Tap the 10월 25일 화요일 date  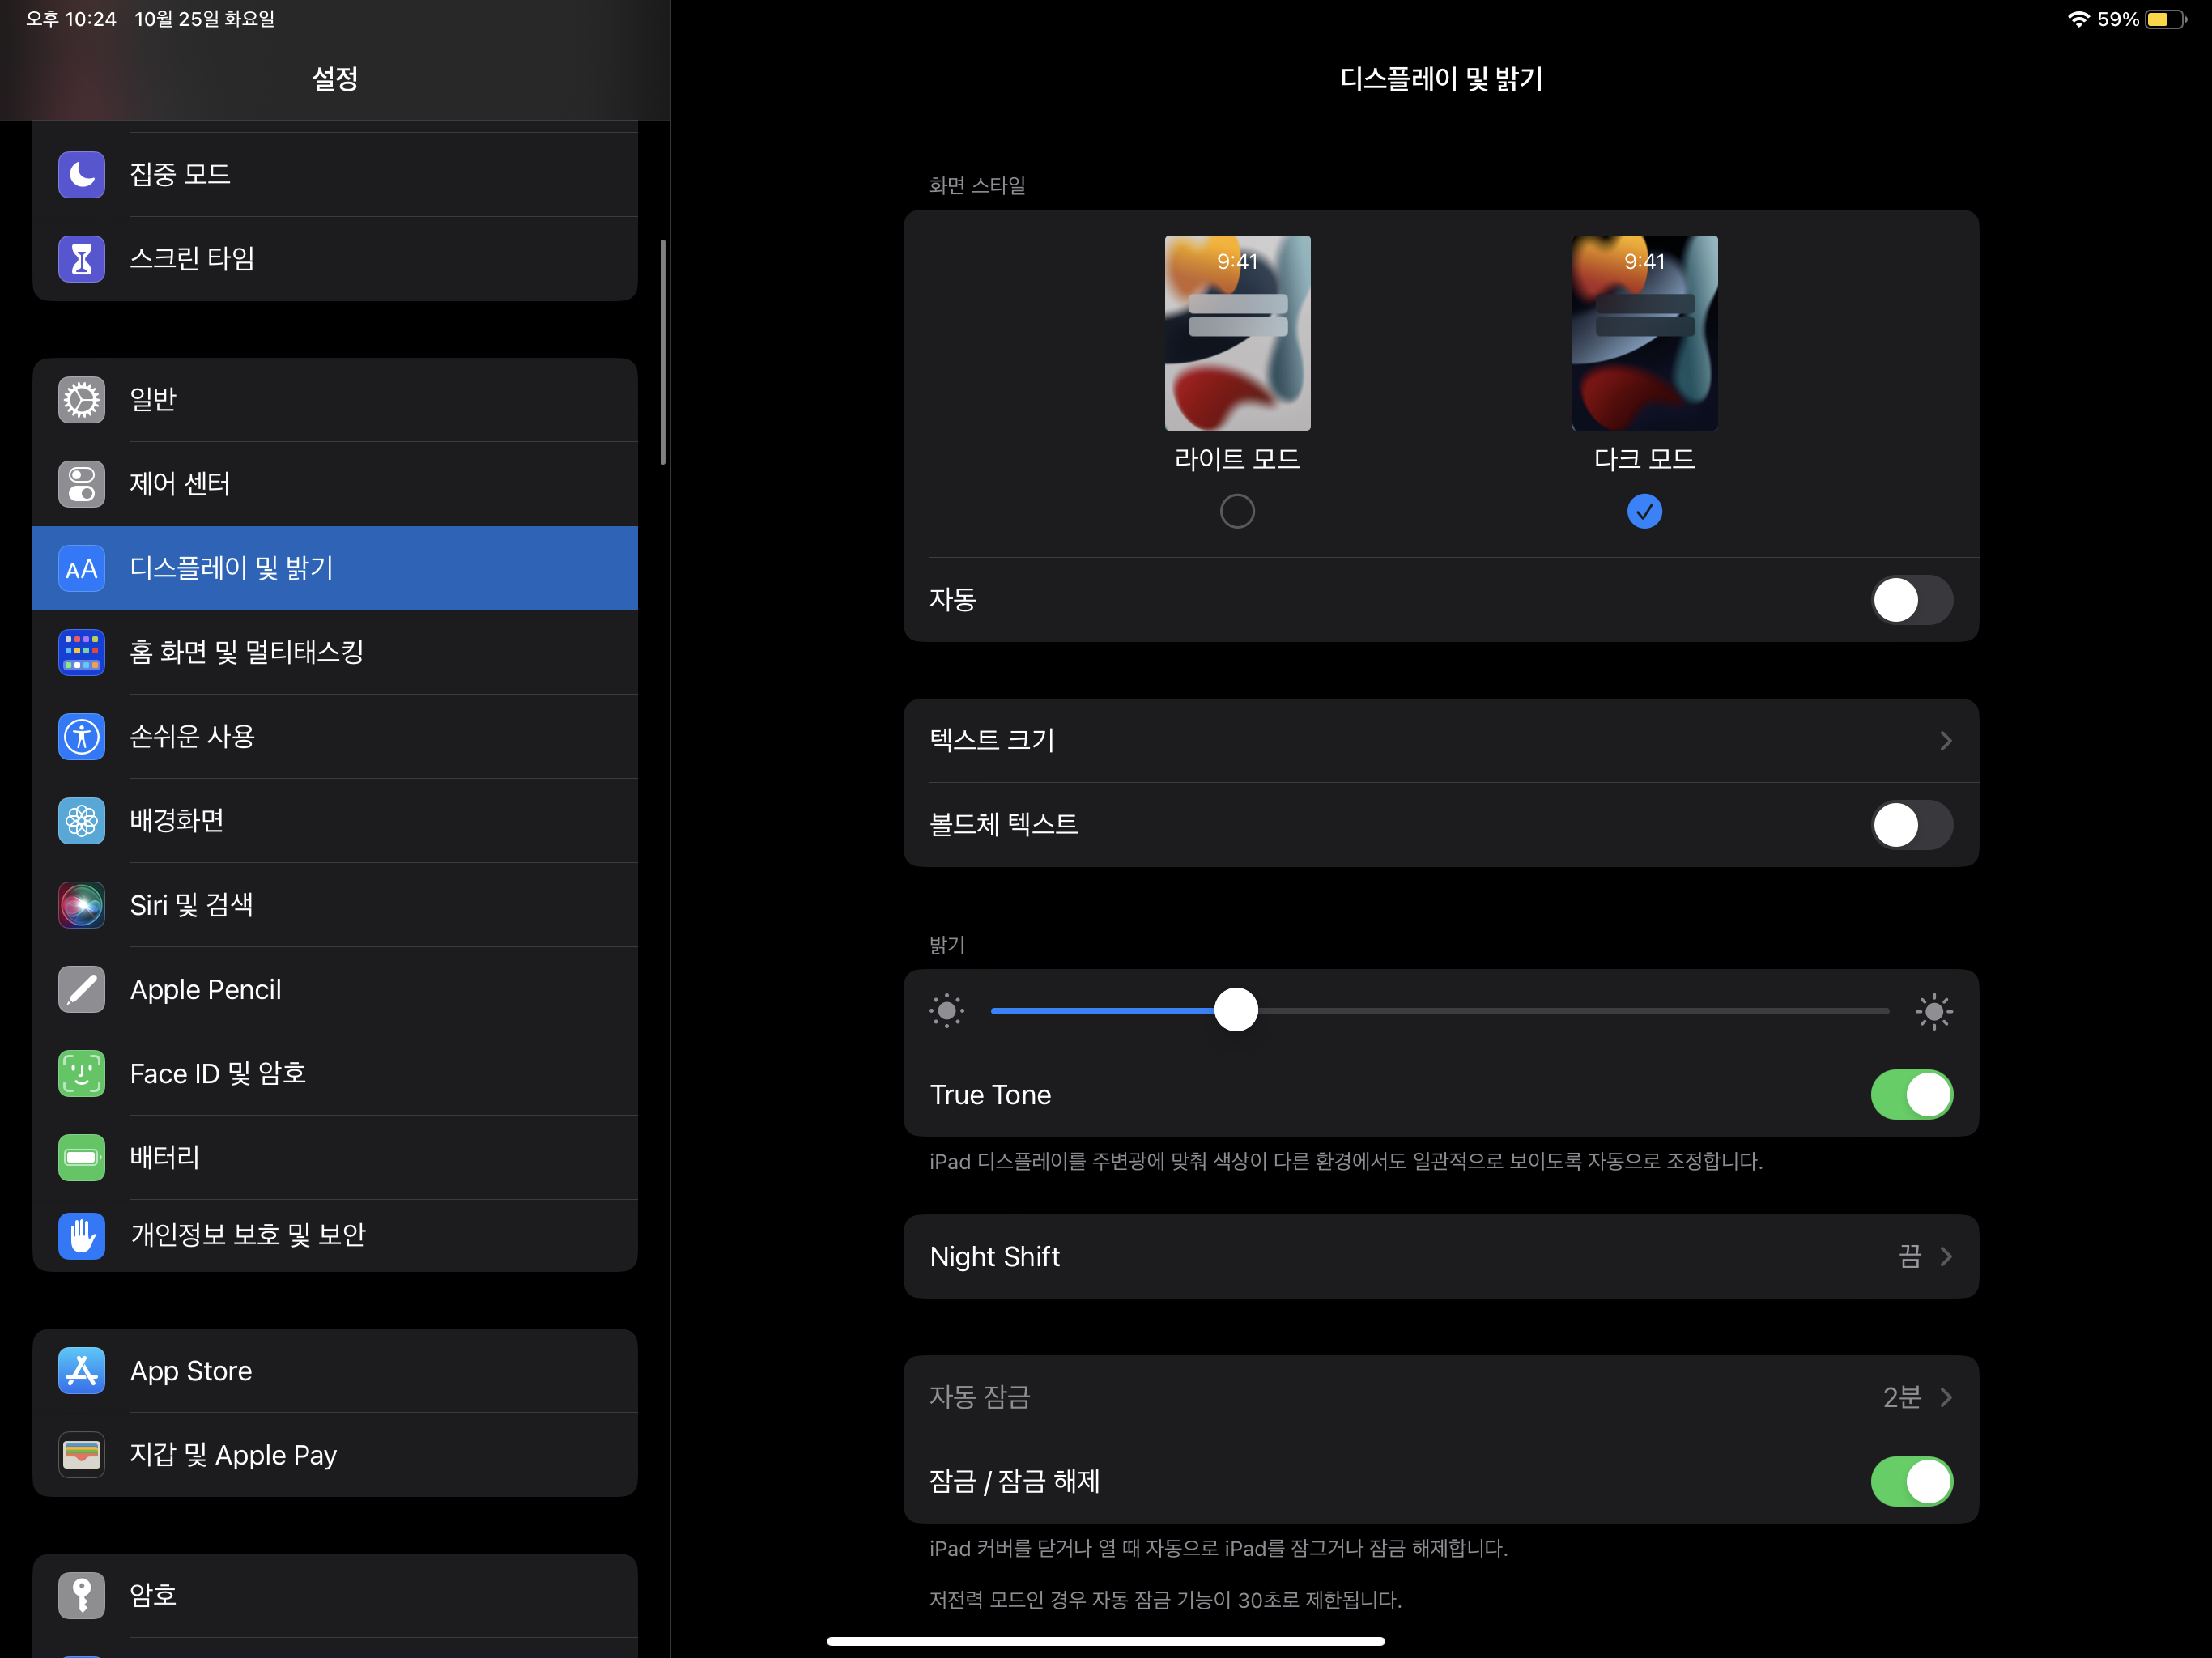205,19
